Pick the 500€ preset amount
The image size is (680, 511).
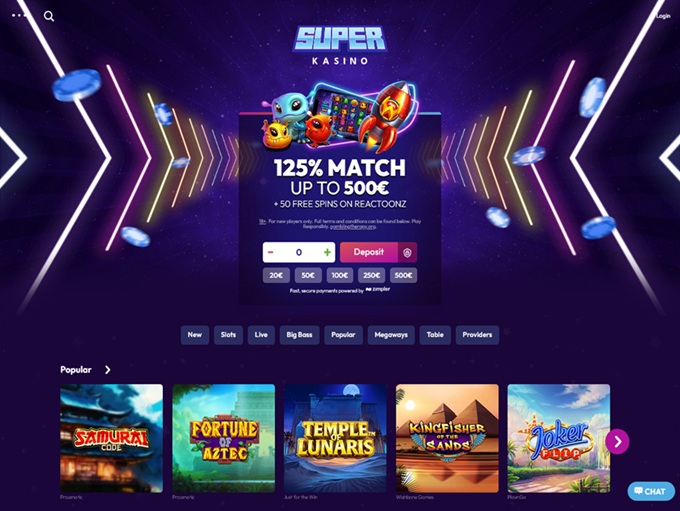point(403,275)
